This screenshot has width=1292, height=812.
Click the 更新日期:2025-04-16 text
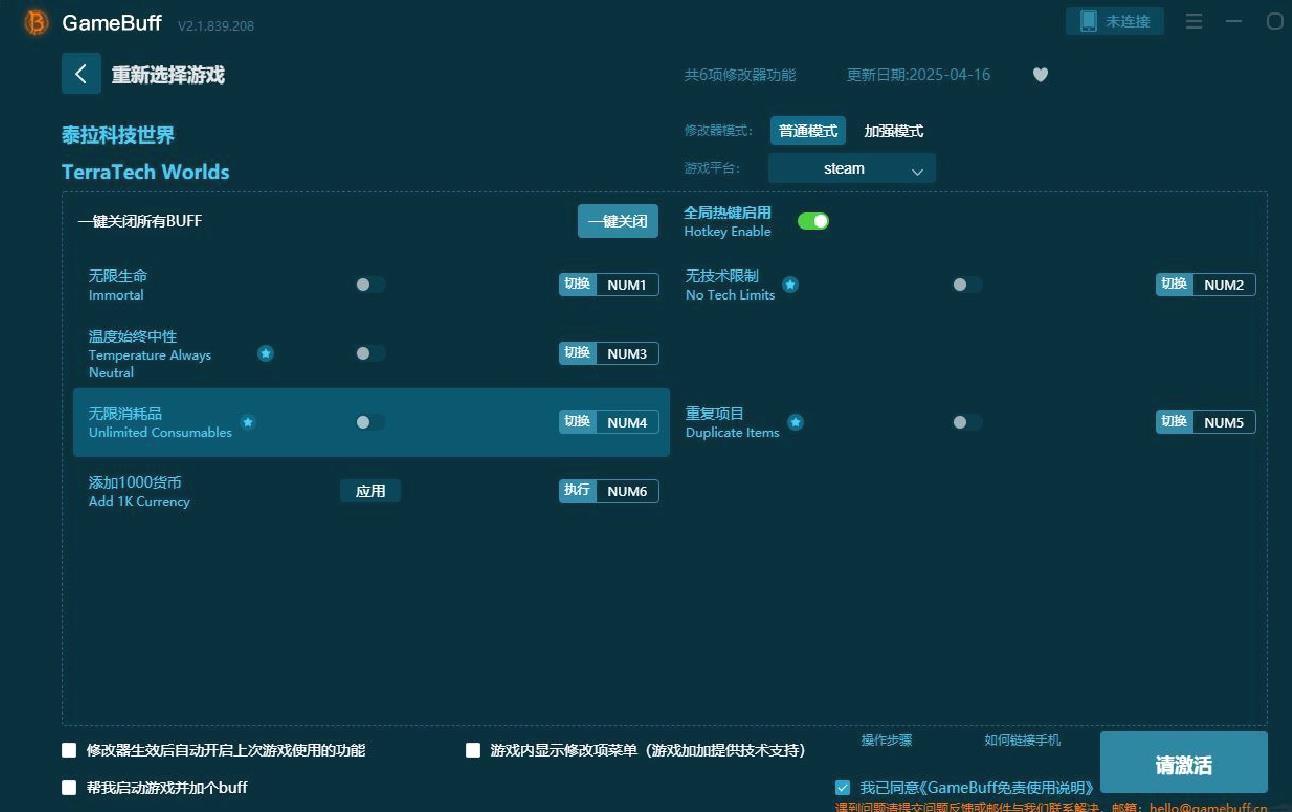[x=918, y=74]
